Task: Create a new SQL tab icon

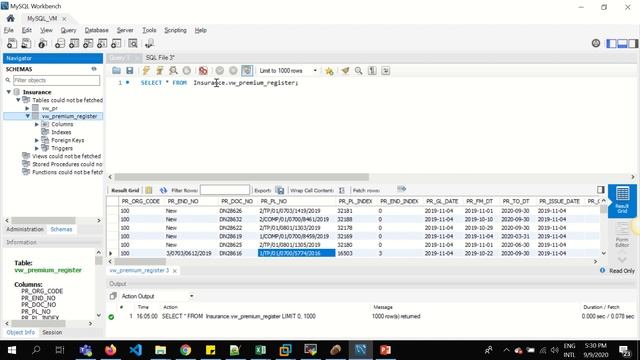Action: [12, 43]
